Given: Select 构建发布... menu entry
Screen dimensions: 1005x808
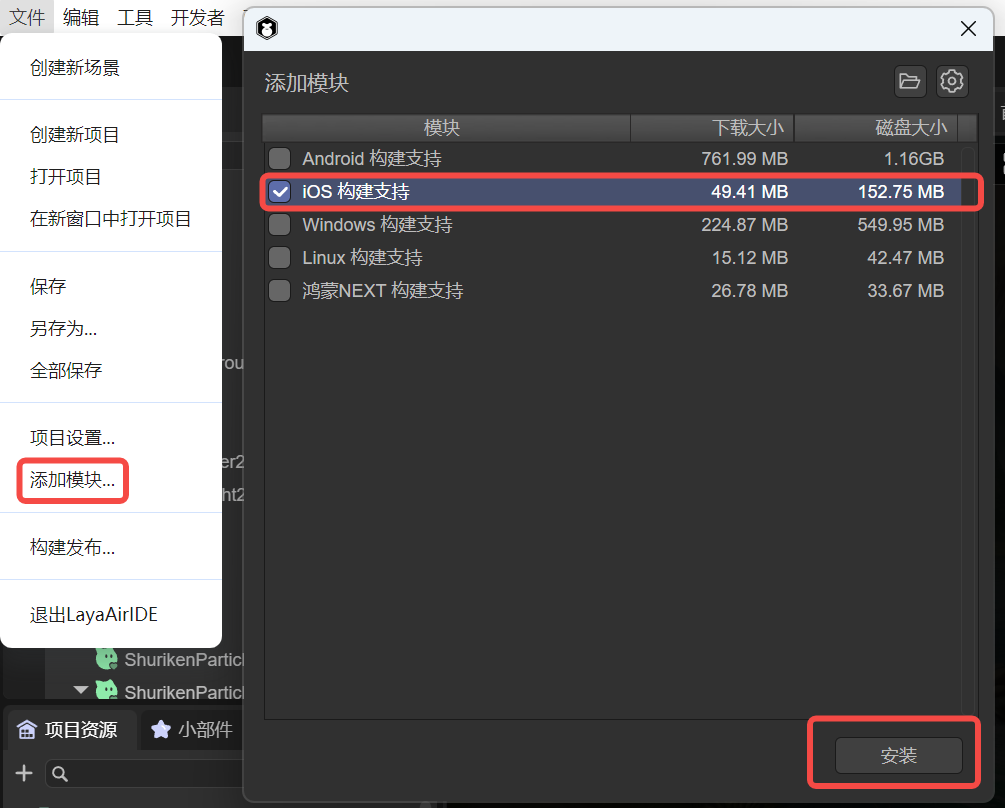Looking at the screenshot, I should tap(72, 547).
